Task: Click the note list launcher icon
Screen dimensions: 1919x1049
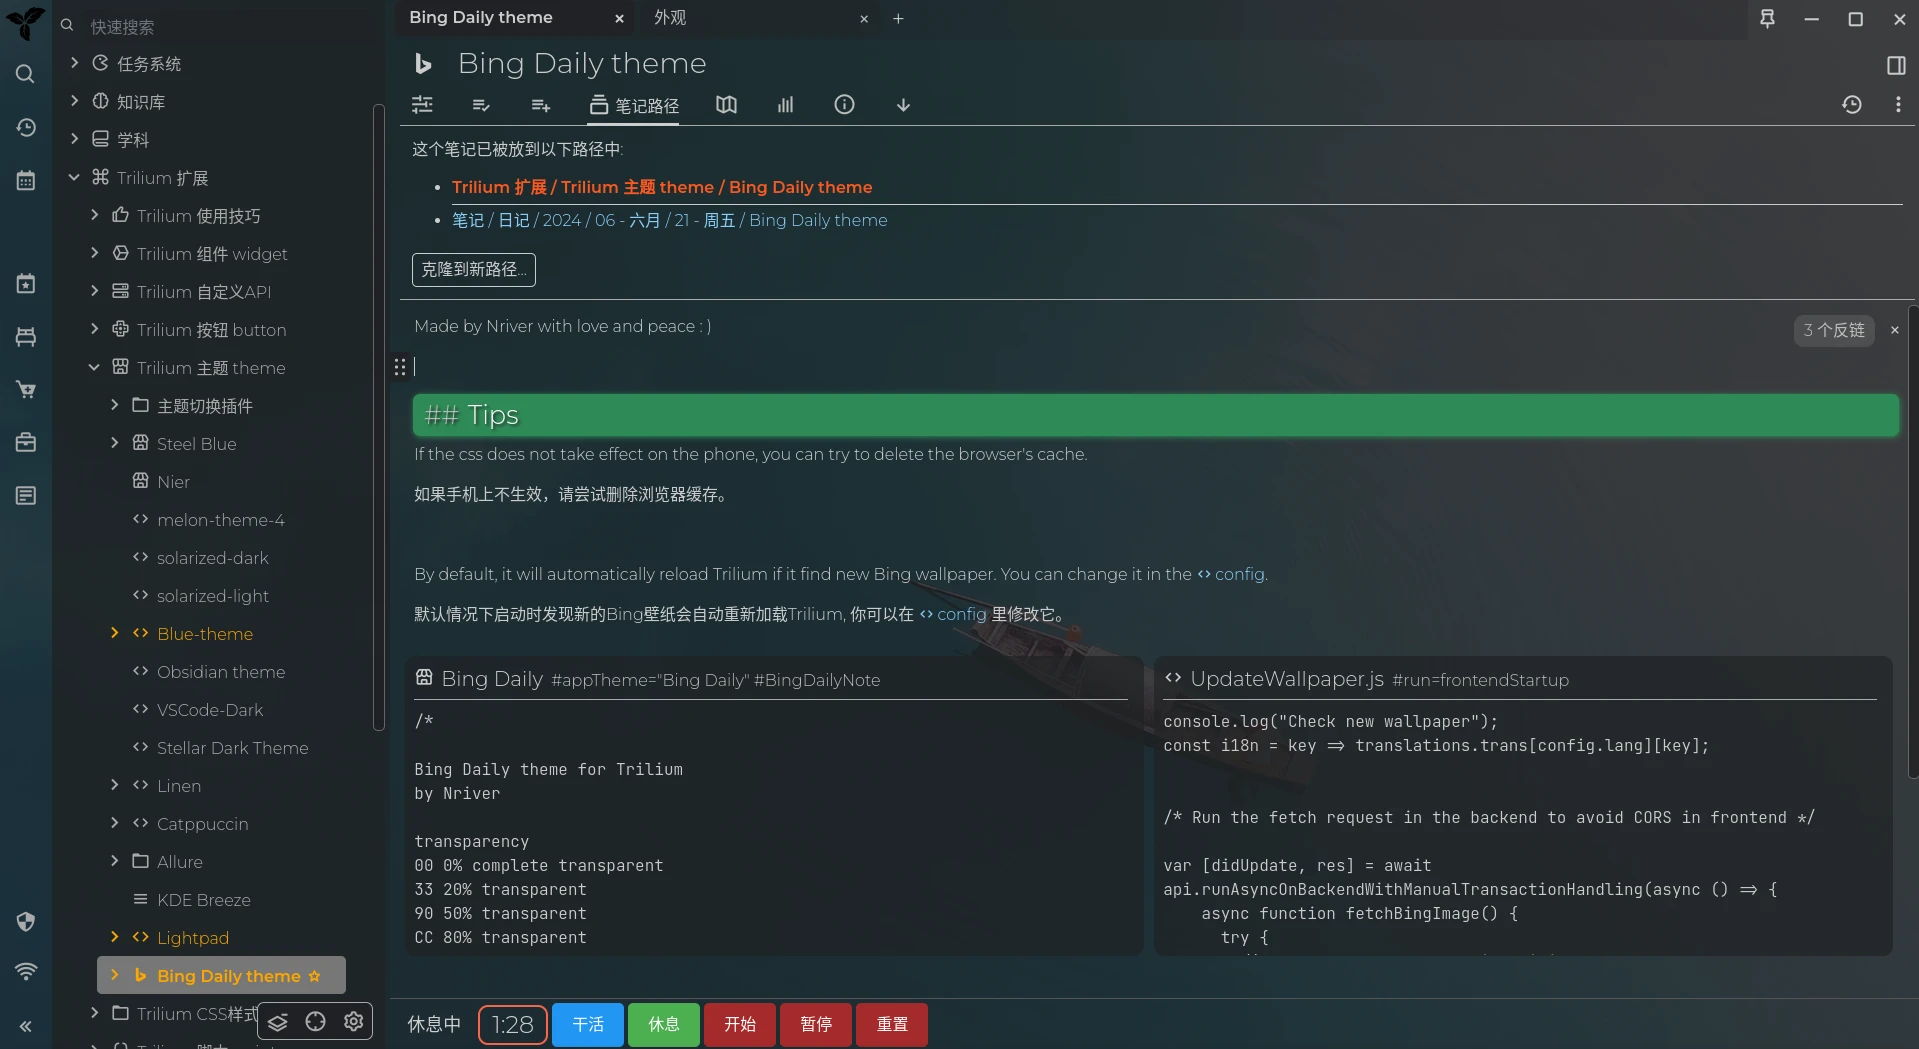Action: tap(26, 495)
